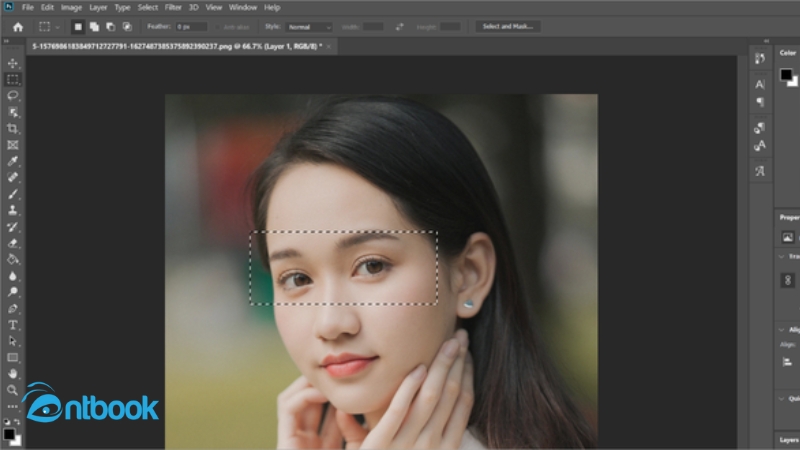Select the Brush tool
Screen dimensions: 800x450
click(13, 194)
